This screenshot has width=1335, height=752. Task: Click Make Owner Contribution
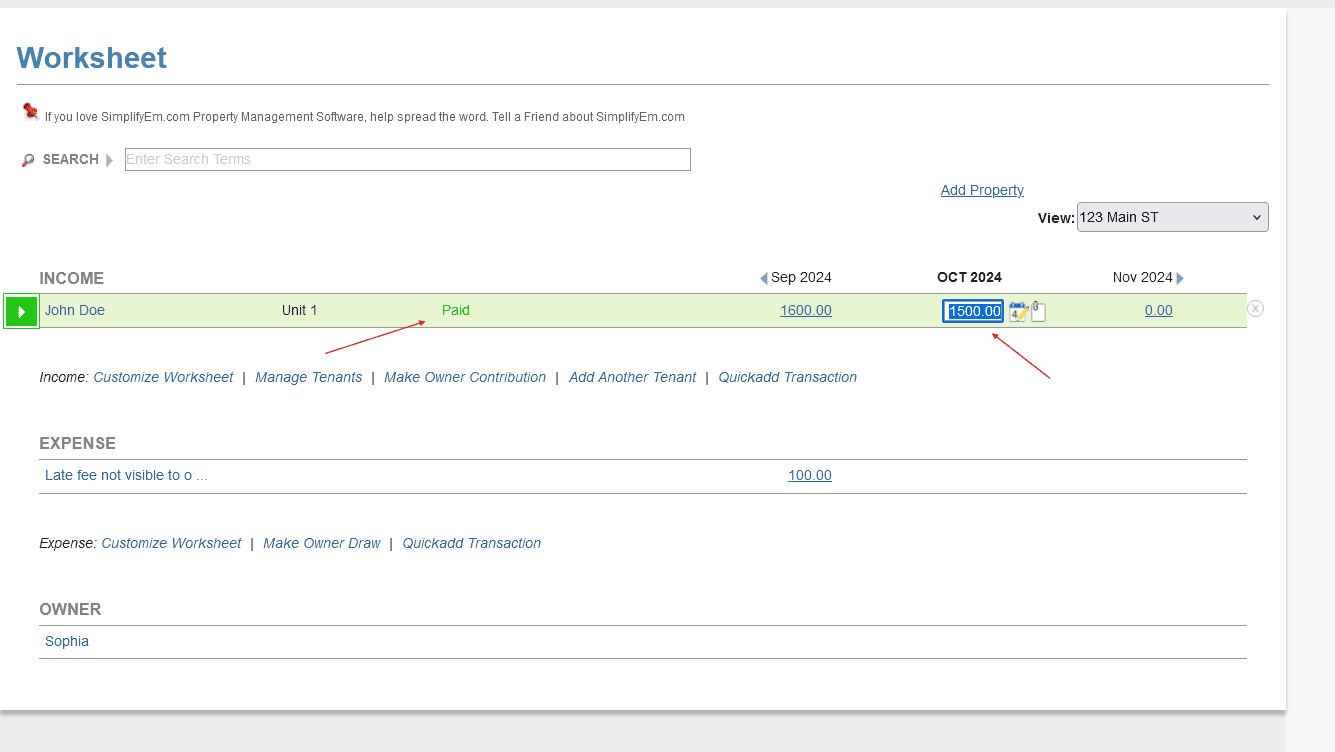pyautogui.click(x=465, y=377)
